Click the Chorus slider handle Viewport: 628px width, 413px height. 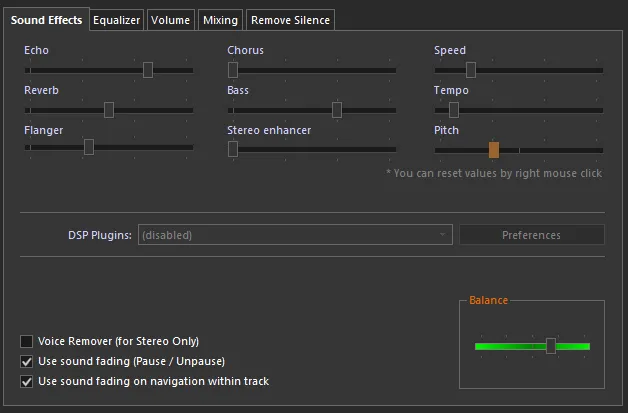[233, 70]
